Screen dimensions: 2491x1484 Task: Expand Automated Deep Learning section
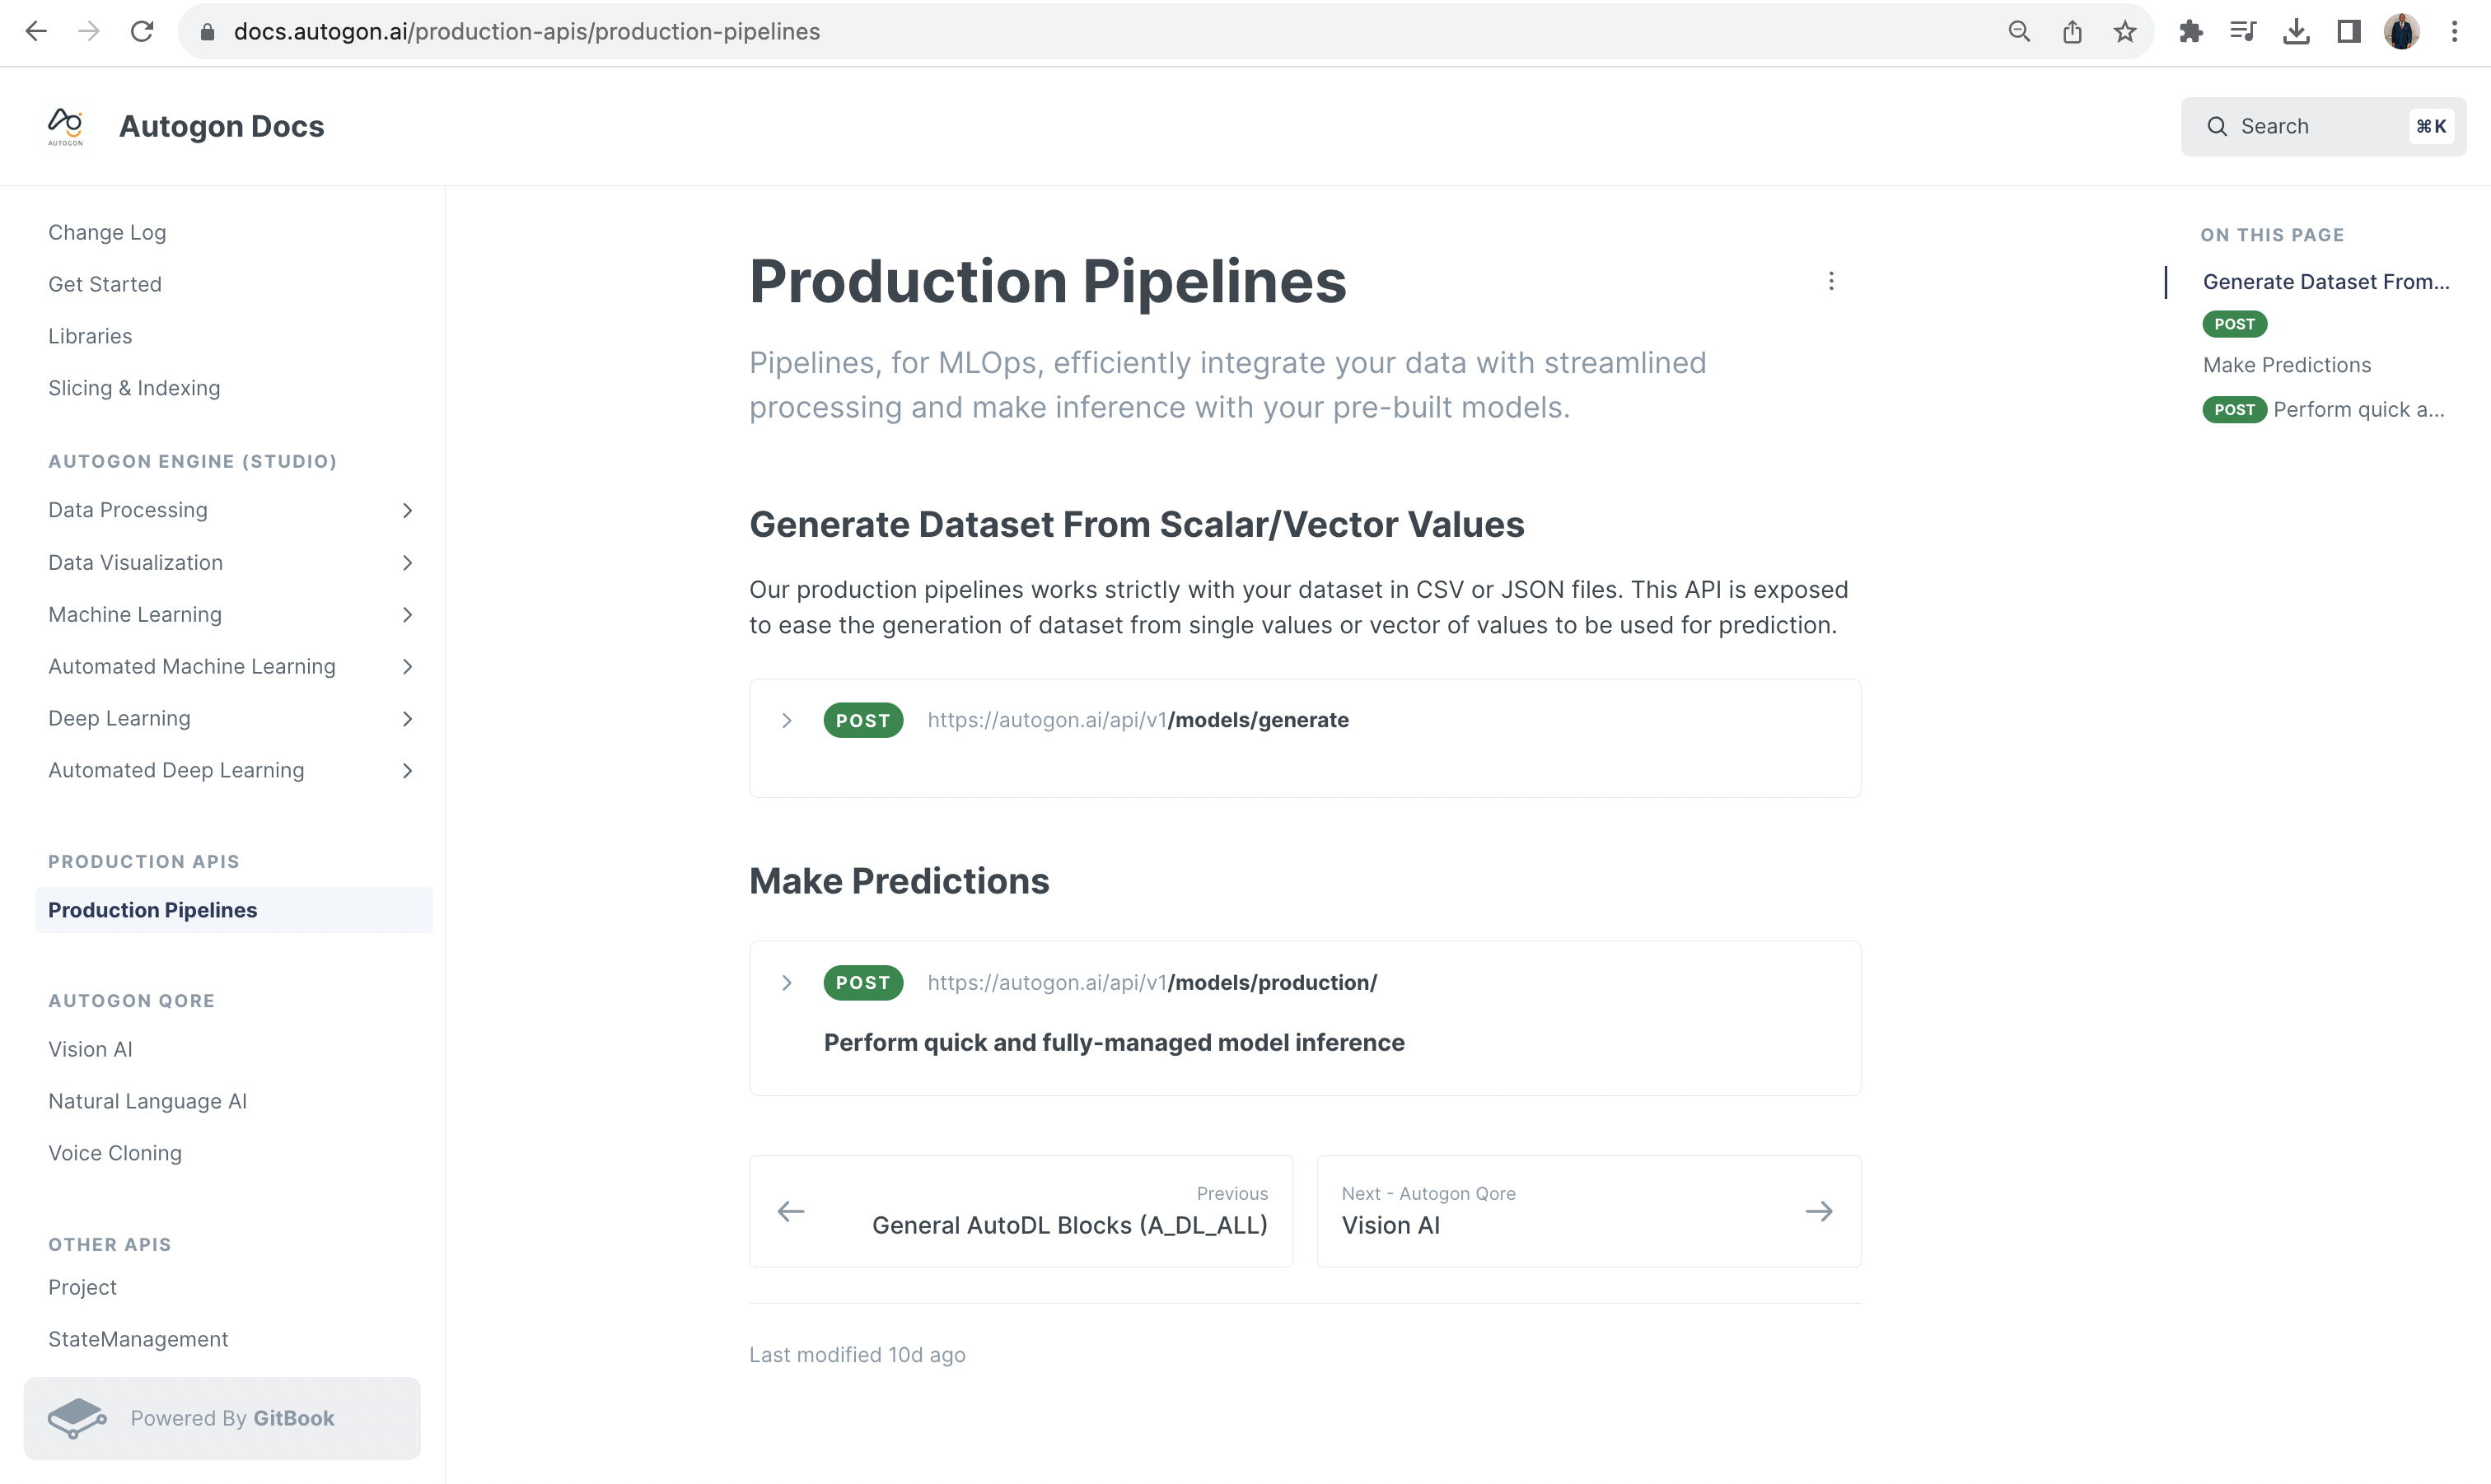(x=407, y=770)
